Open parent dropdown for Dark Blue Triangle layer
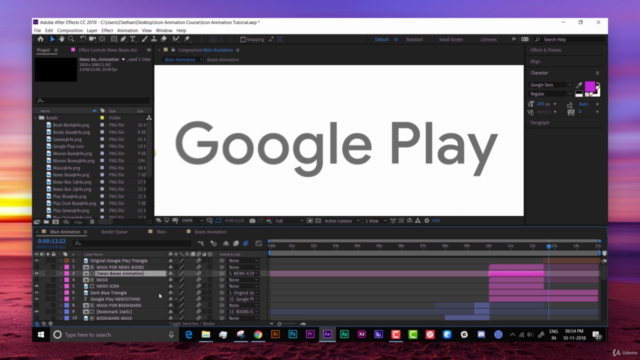Screen dimensions: 640x360 (x=243, y=293)
